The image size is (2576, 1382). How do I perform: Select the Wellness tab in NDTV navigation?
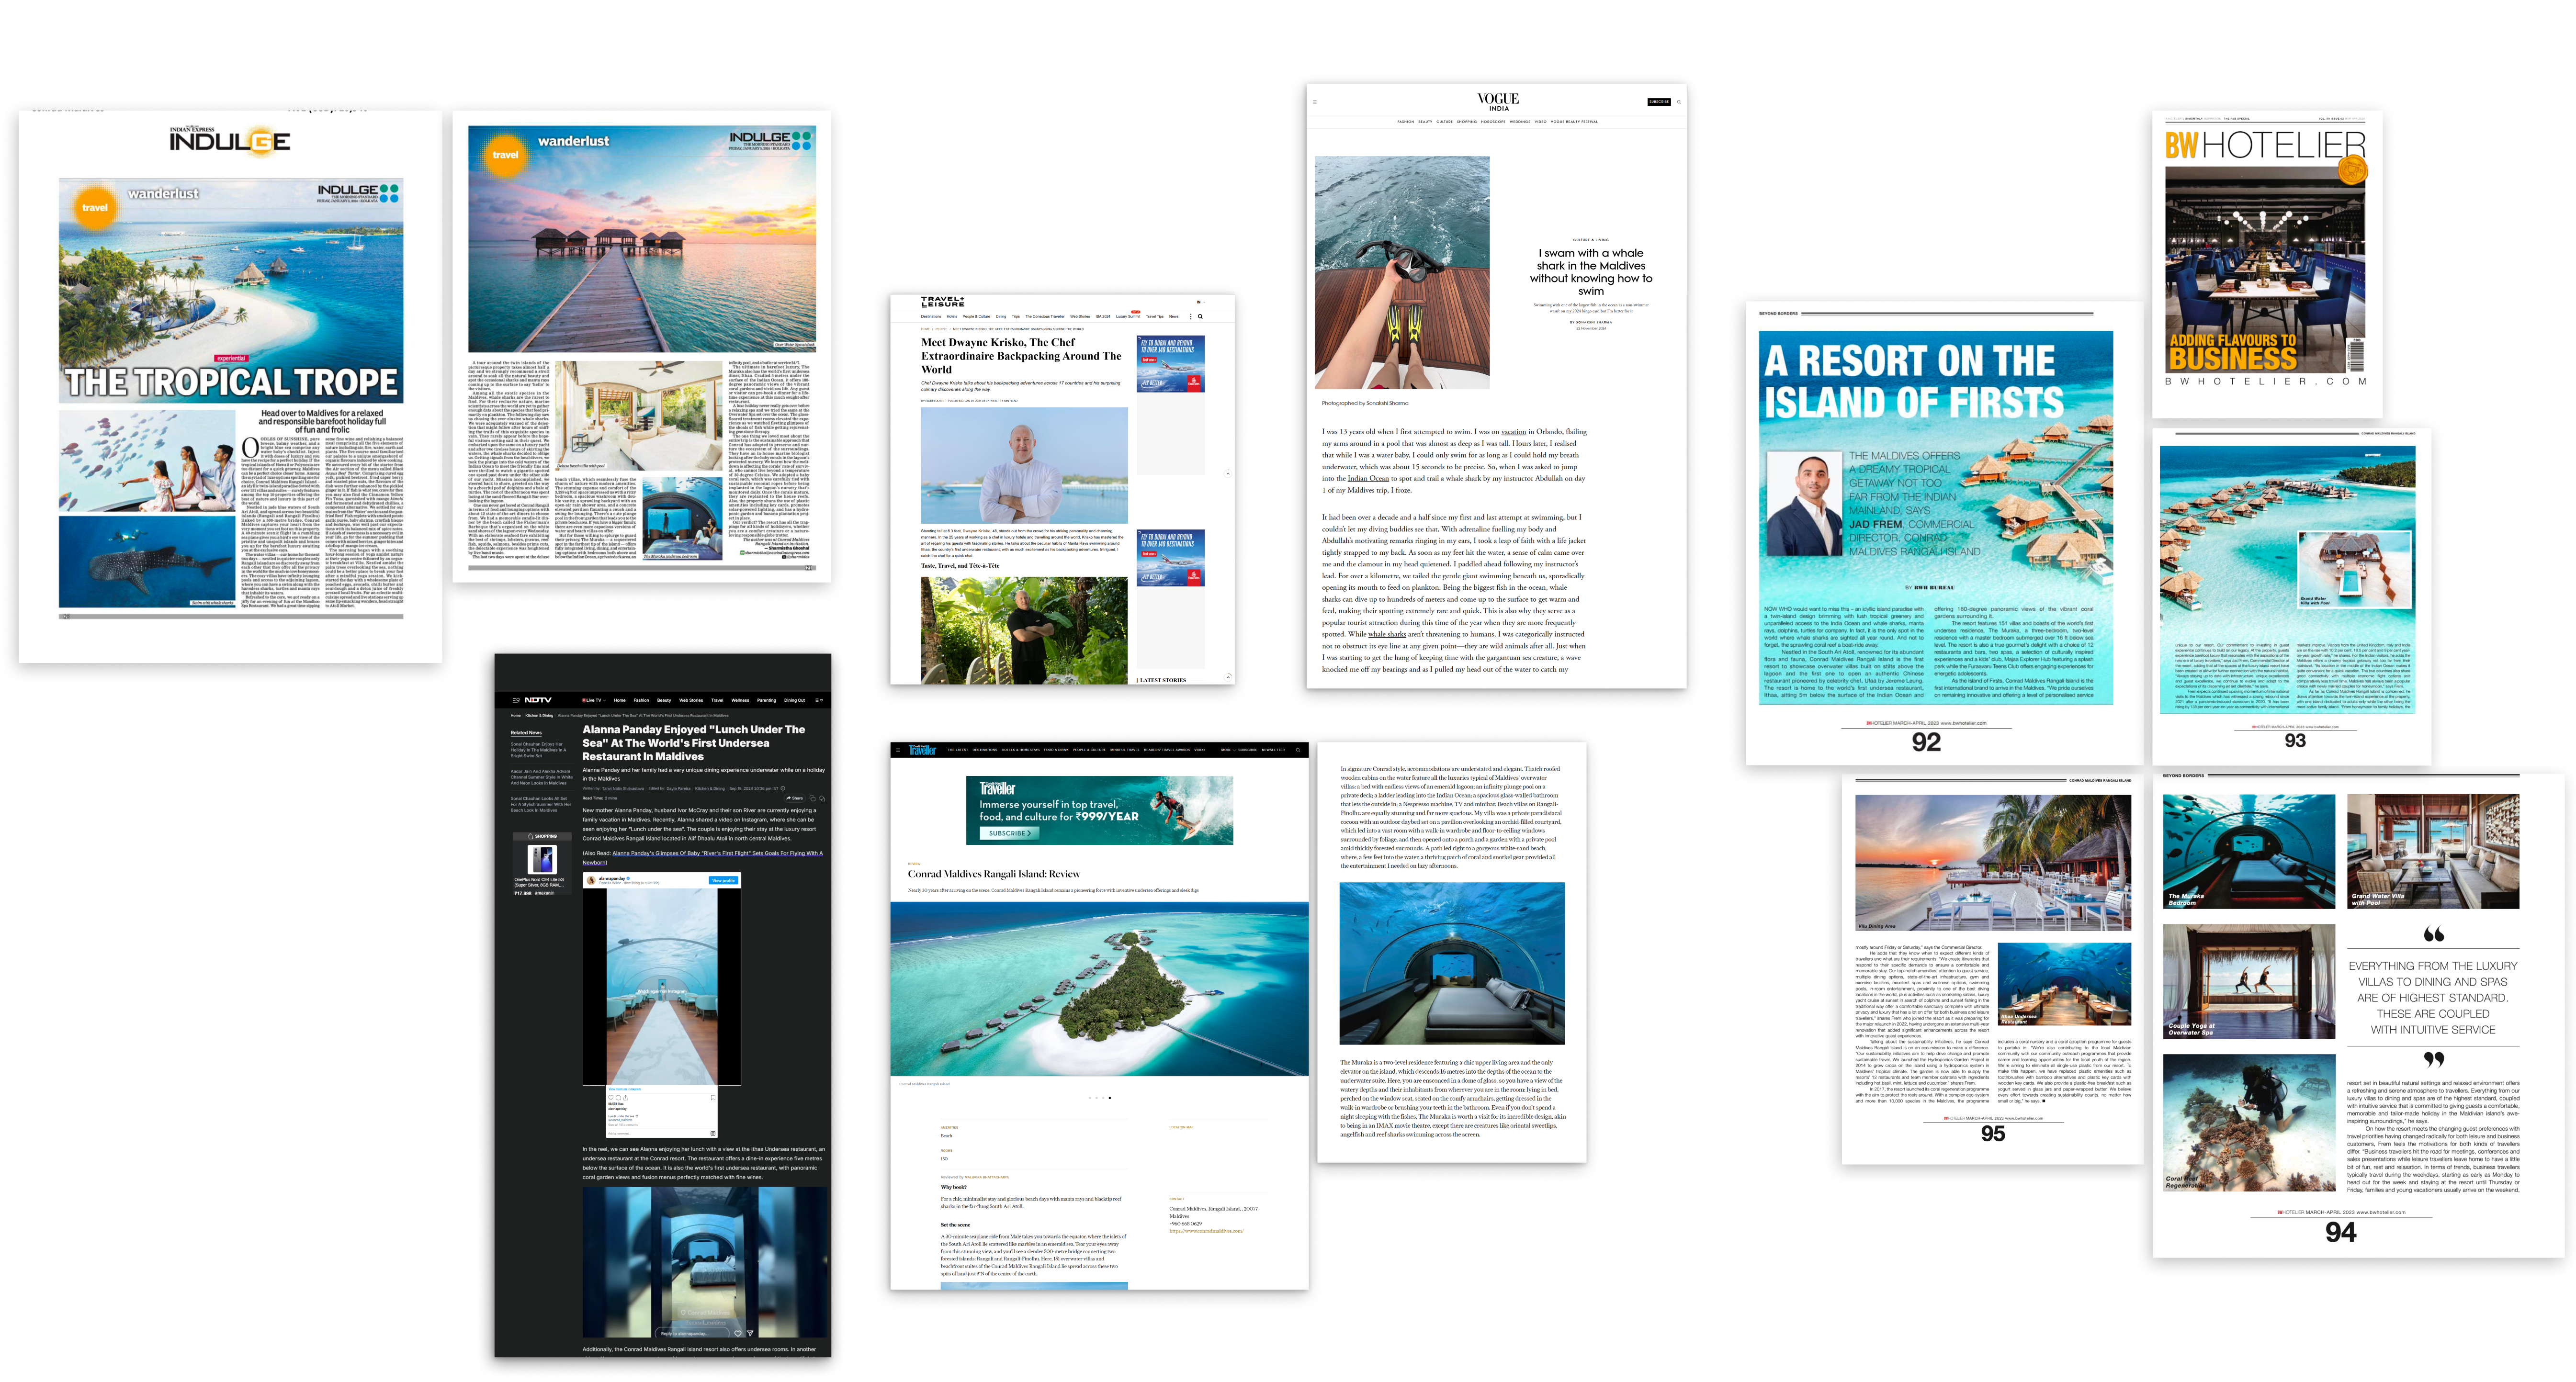(740, 700)
